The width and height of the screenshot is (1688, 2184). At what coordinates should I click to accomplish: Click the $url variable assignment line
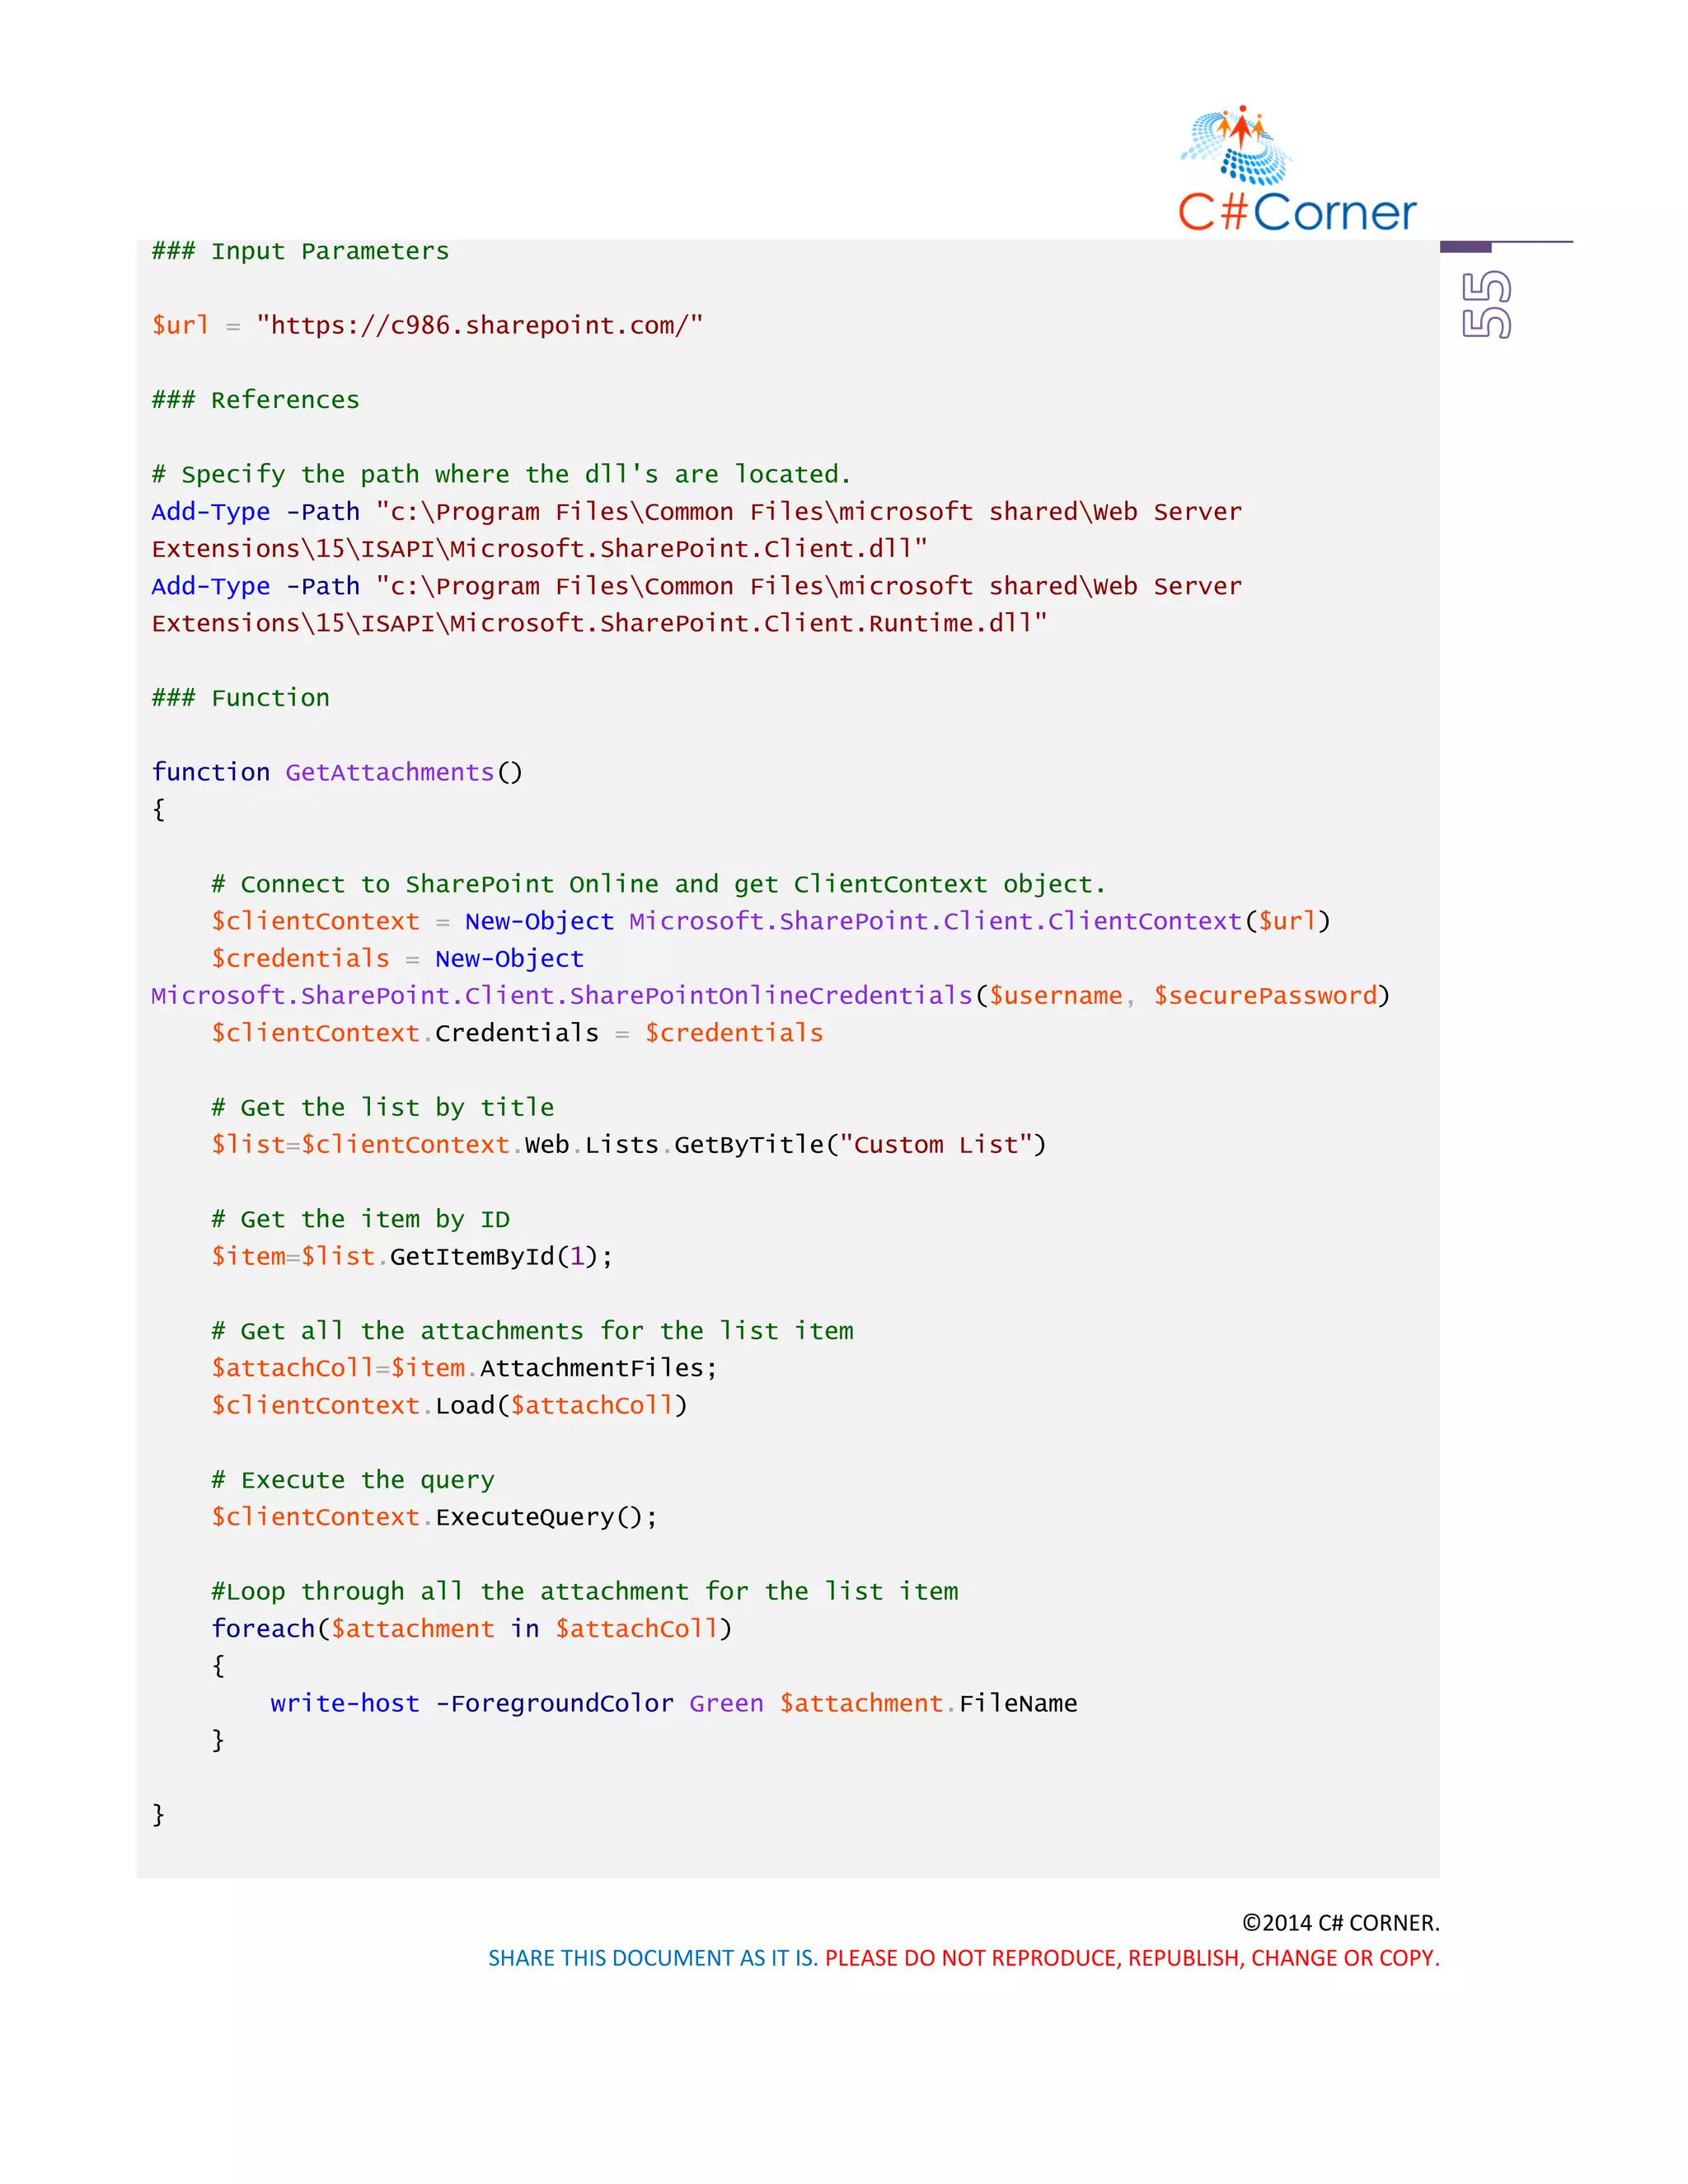coord(427,326)
